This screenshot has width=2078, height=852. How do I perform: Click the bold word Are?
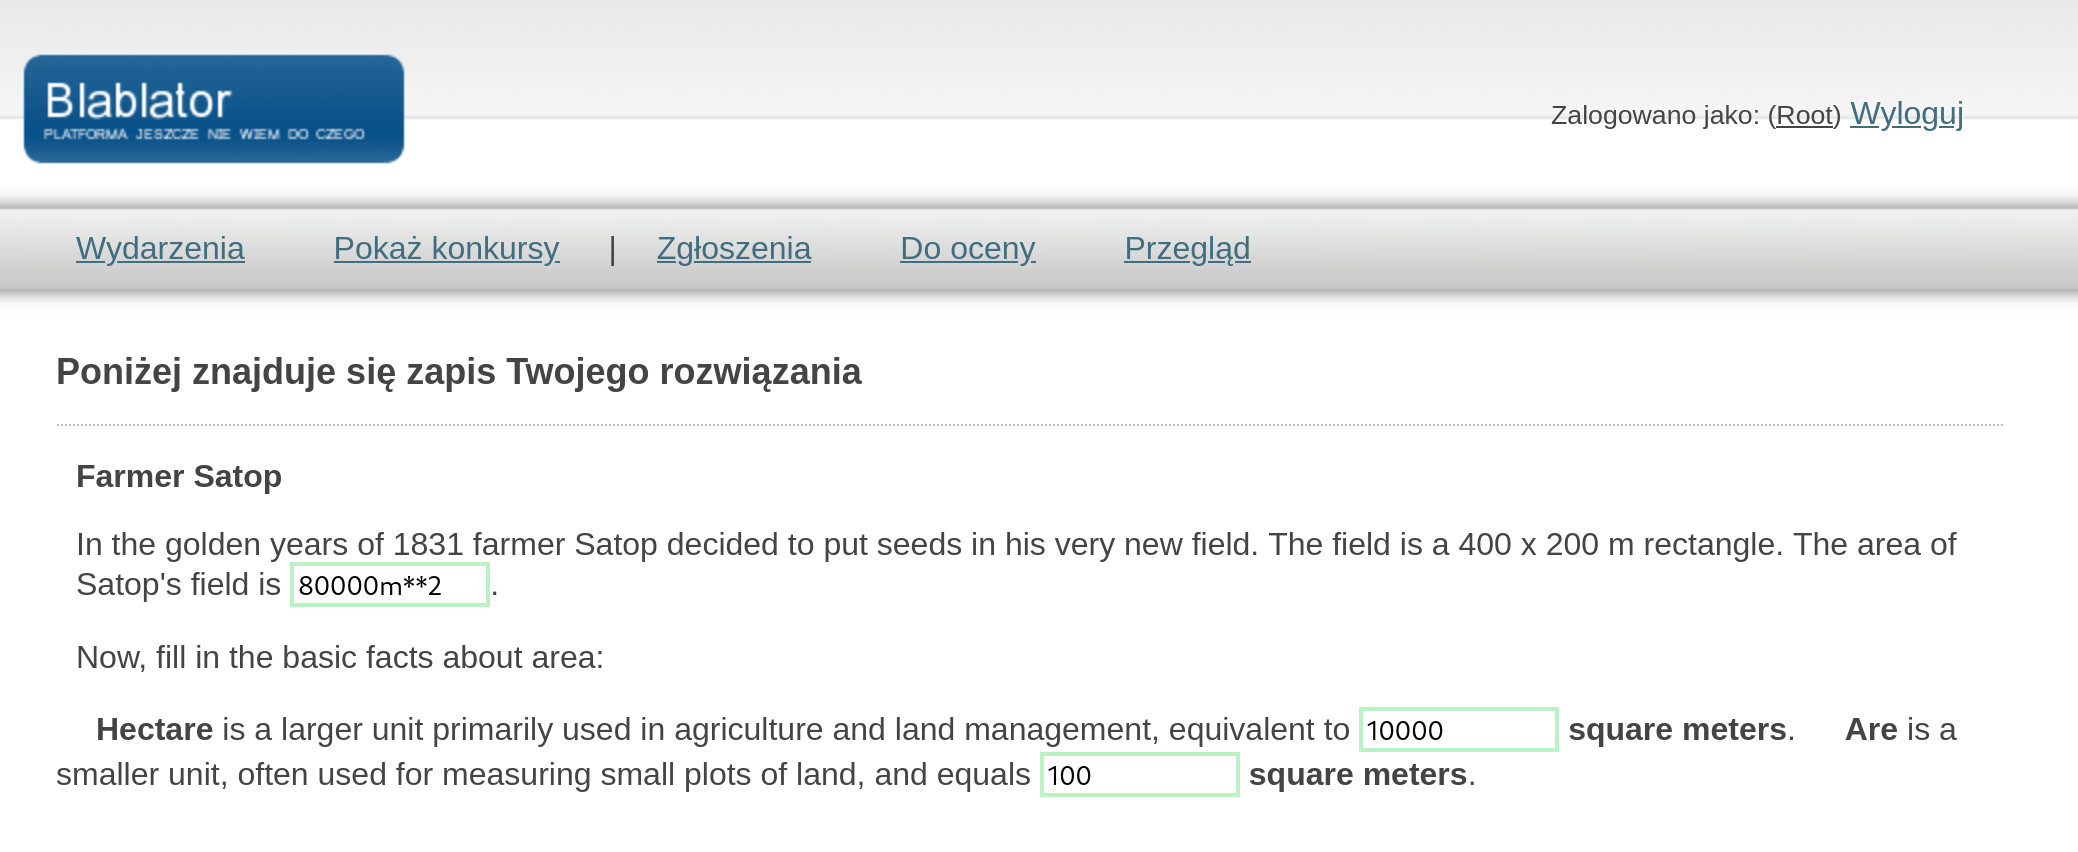1870,730
